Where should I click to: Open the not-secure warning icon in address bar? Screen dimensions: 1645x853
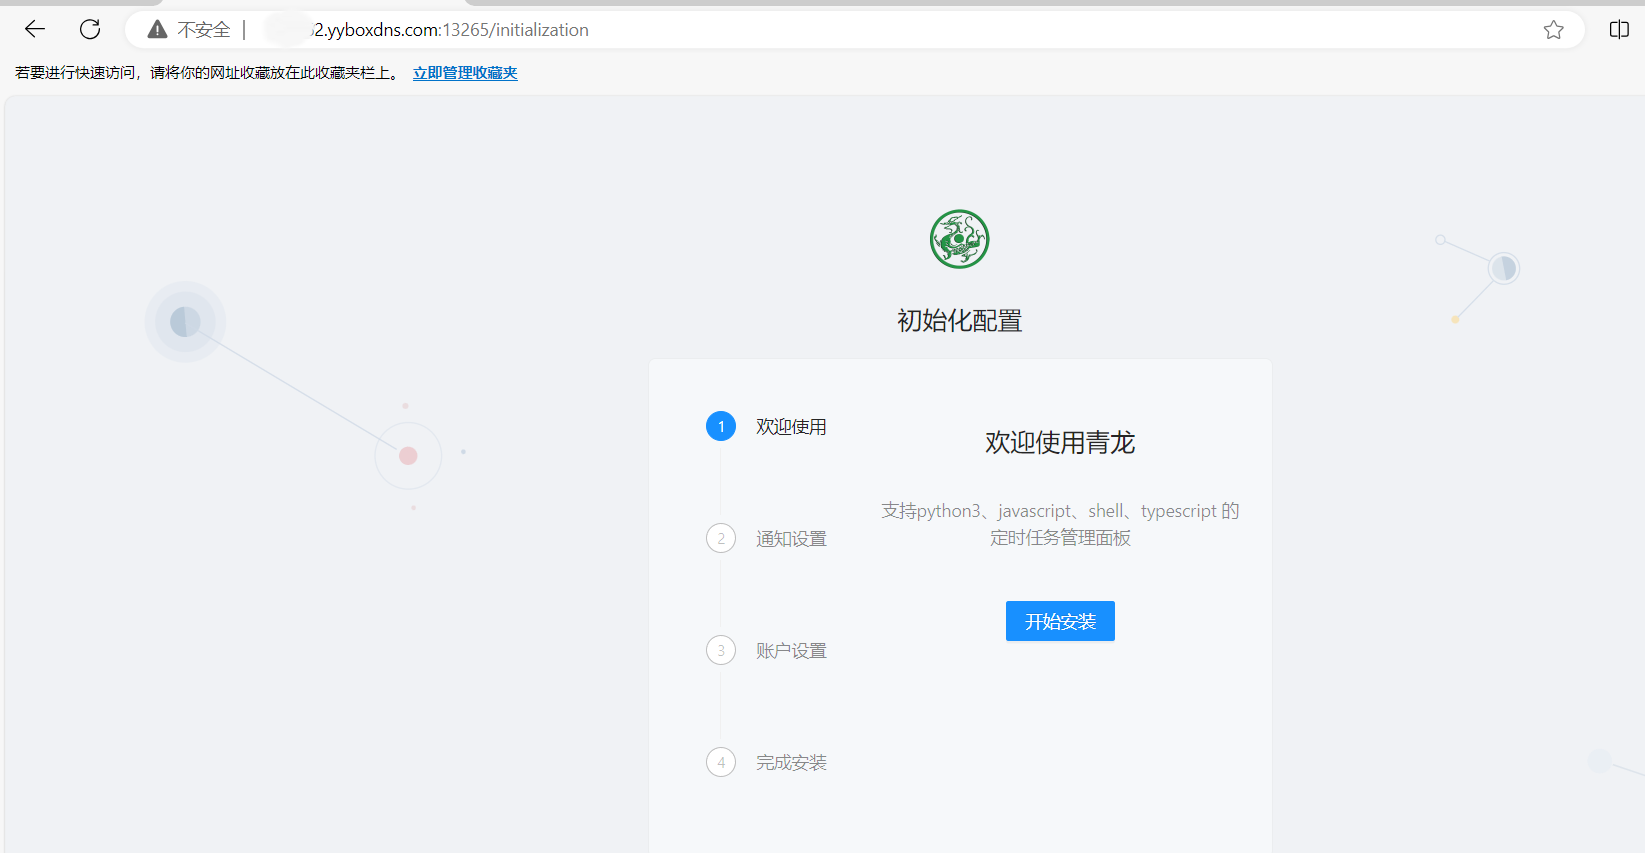157,30
